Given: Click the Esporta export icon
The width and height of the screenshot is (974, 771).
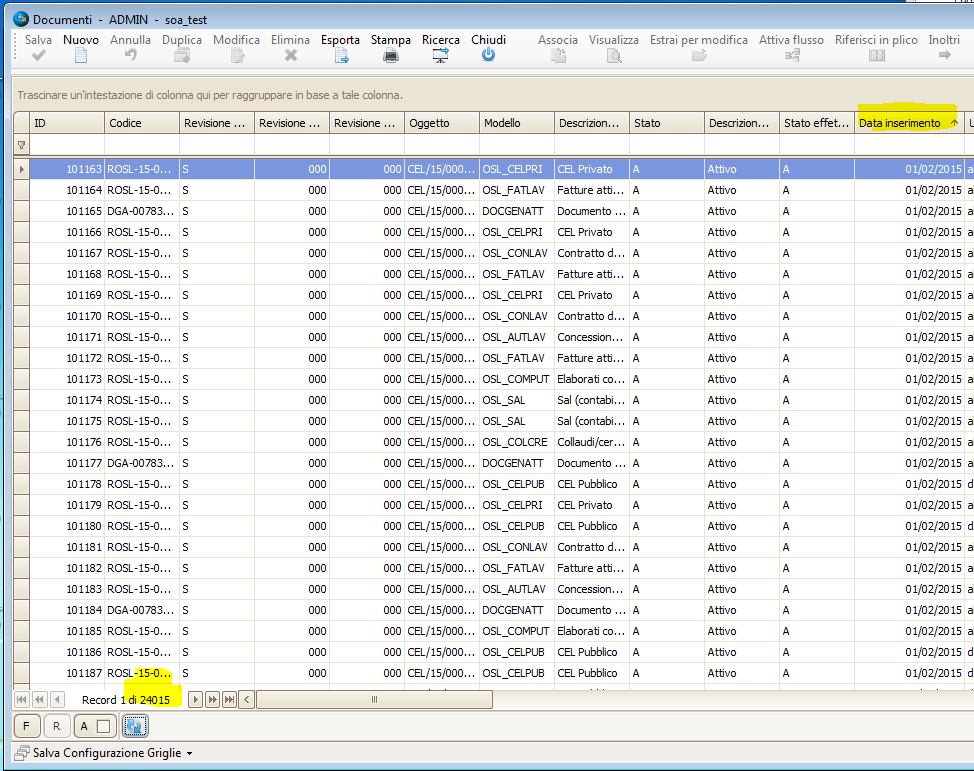Looking at the screenshot, I should [340, 56].
